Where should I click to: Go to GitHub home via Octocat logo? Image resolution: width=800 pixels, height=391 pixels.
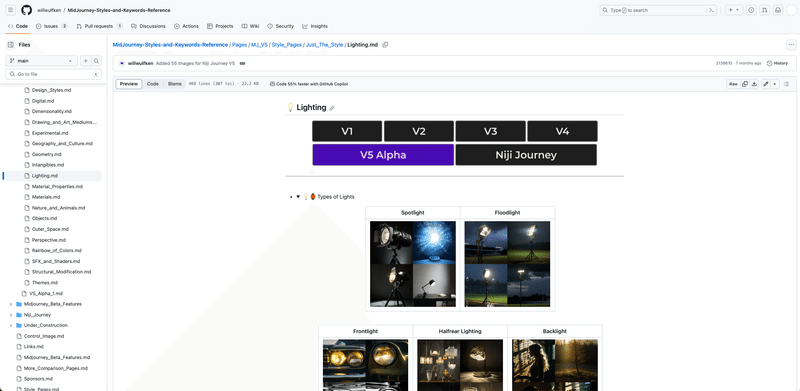click(x=27, y=10)
